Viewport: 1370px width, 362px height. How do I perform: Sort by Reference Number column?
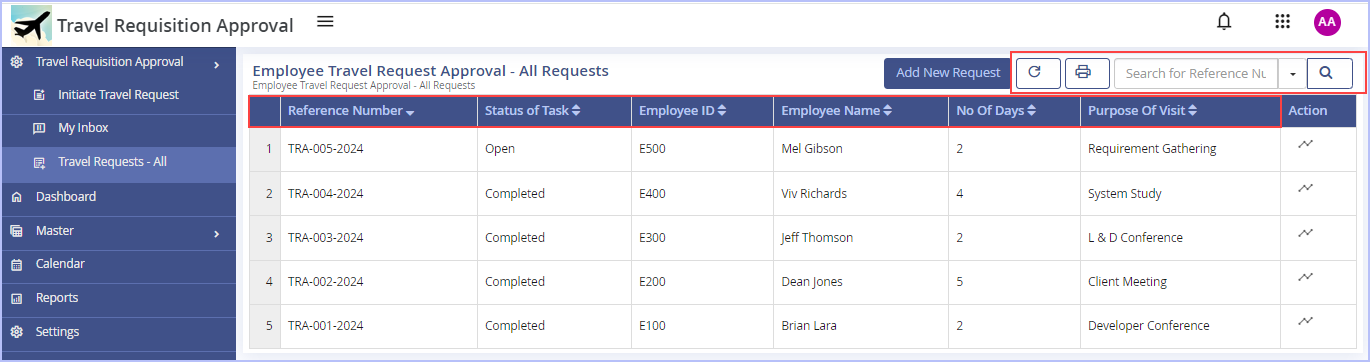click(351, 111)
